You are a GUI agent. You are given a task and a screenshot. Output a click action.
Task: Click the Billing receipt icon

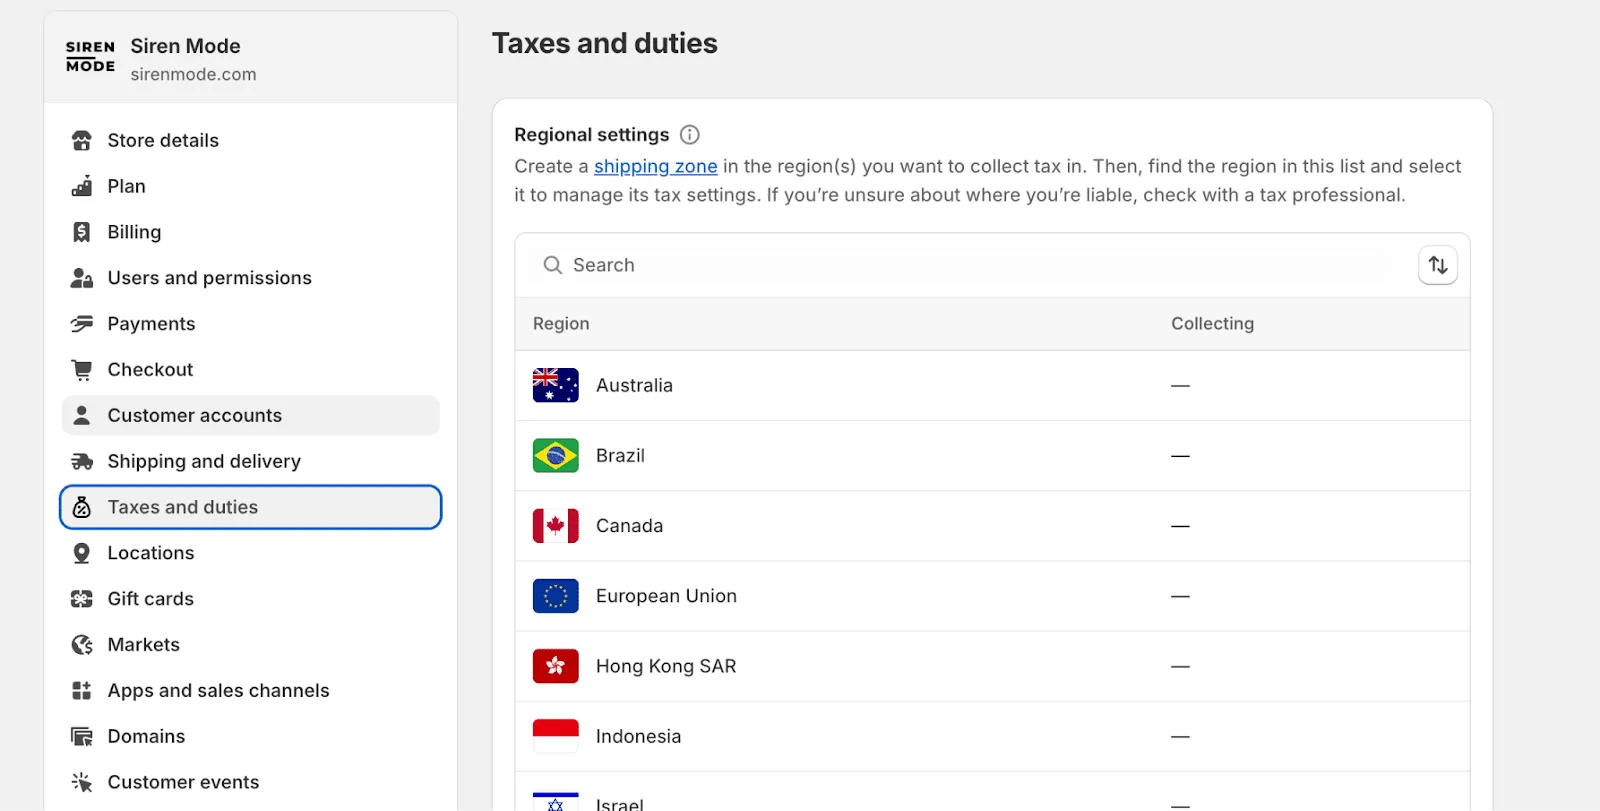(82, 232)
